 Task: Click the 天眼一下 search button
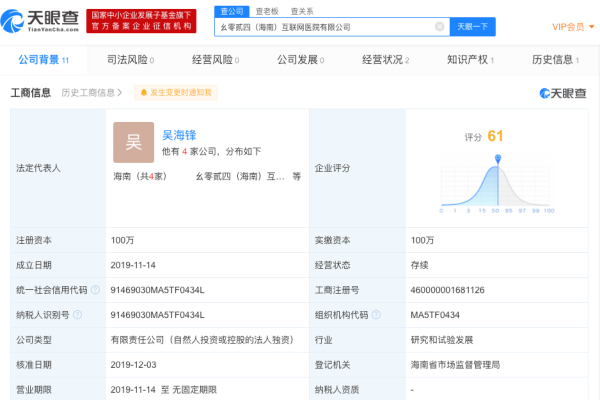click(473, 27)
